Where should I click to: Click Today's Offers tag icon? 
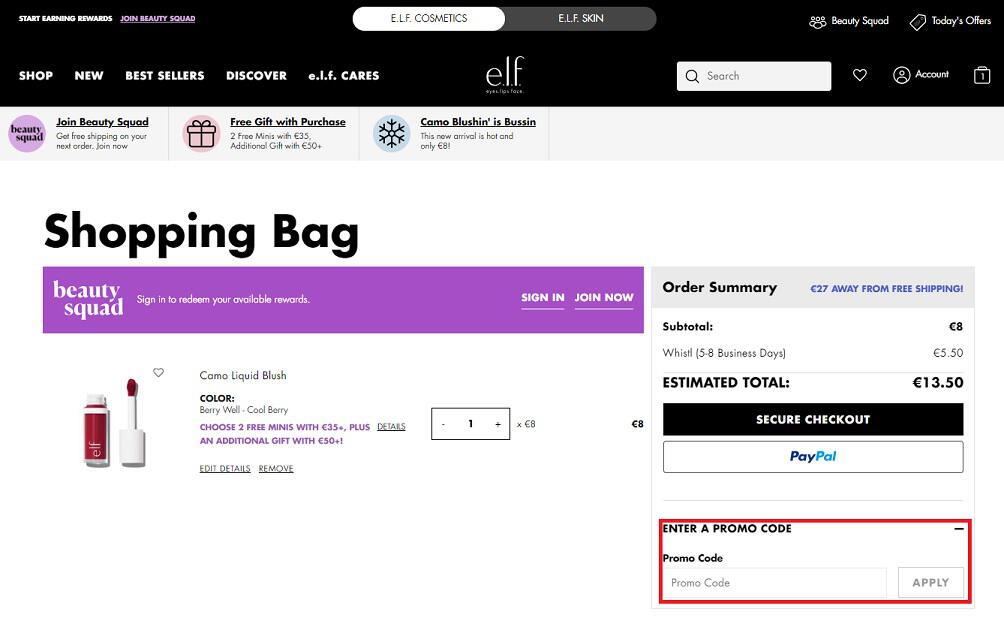coord(918,22)
